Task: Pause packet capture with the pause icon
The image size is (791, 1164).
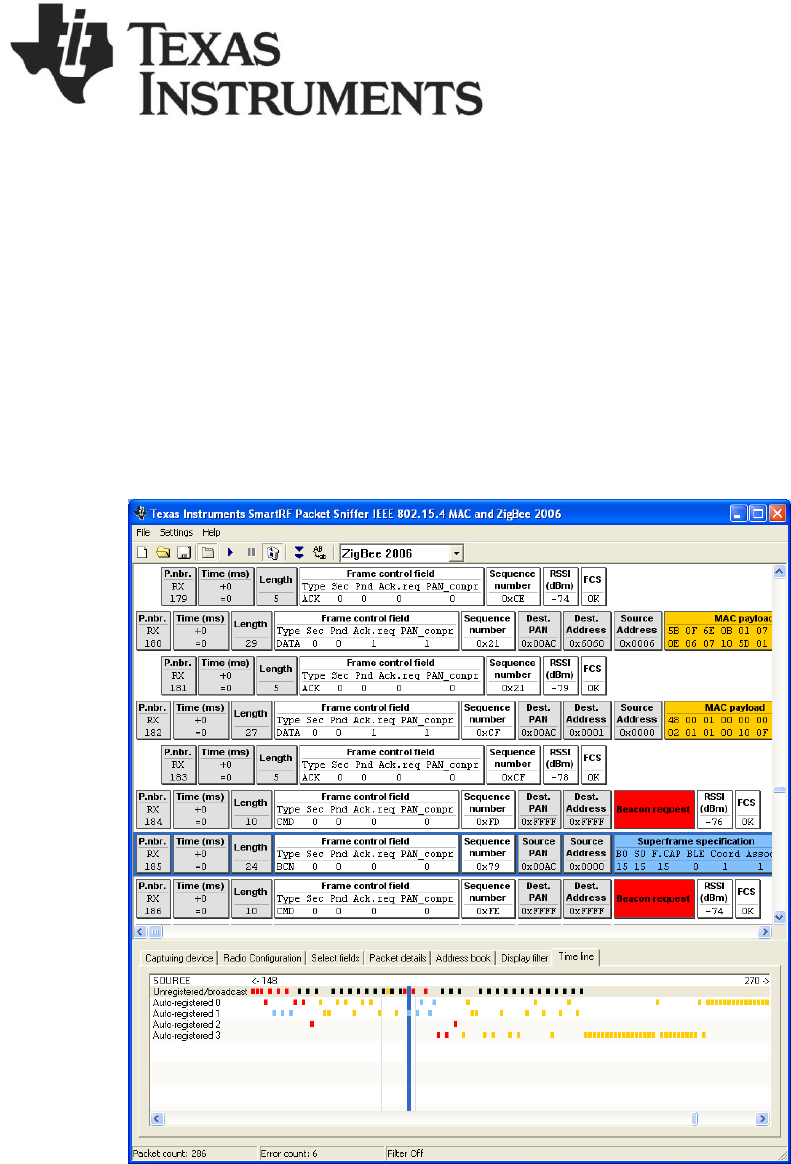Action: [x=252, y=553]
